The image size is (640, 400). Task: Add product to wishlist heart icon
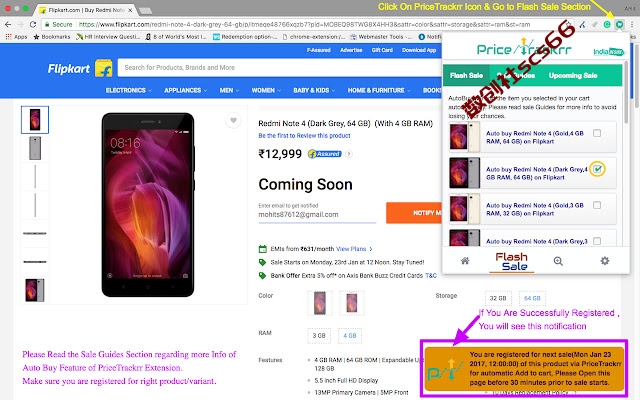point(233,120)
